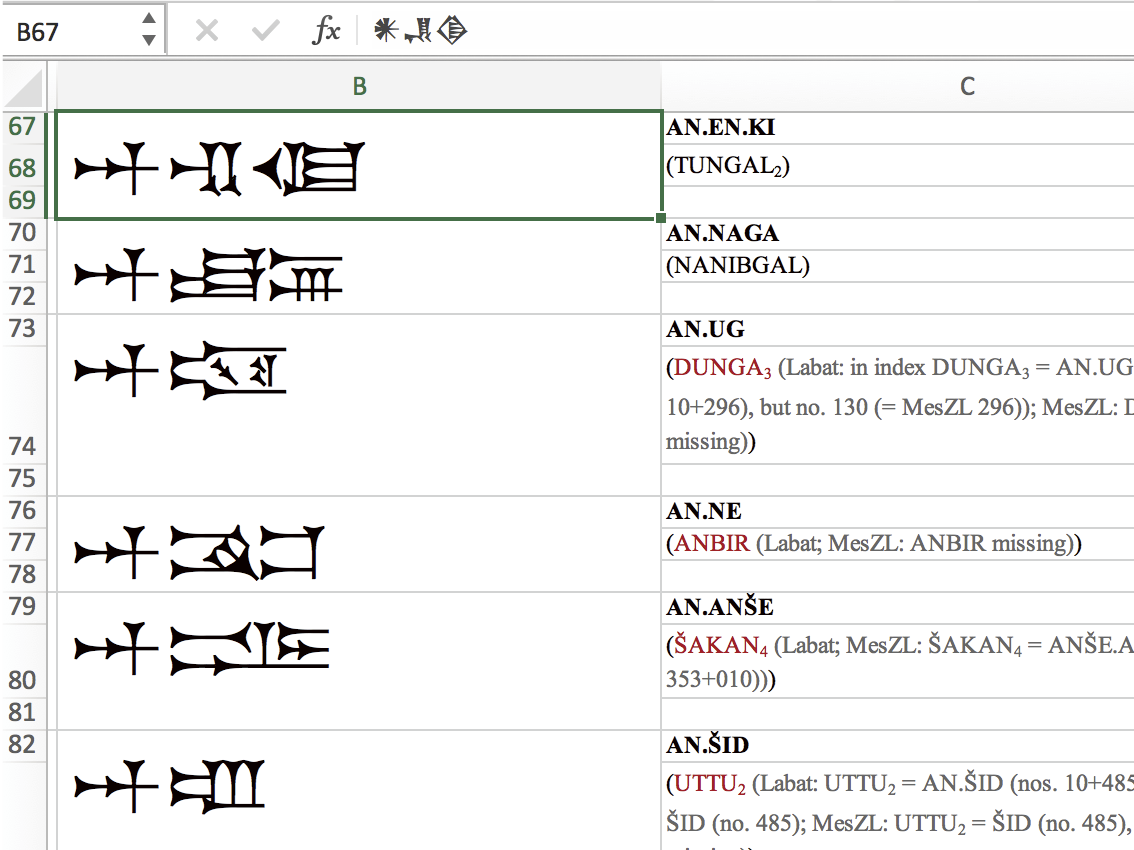The image size is (1134, 850).
Task: Click into the formula bar cuneiform content
Action: click(x=420, y=30)
